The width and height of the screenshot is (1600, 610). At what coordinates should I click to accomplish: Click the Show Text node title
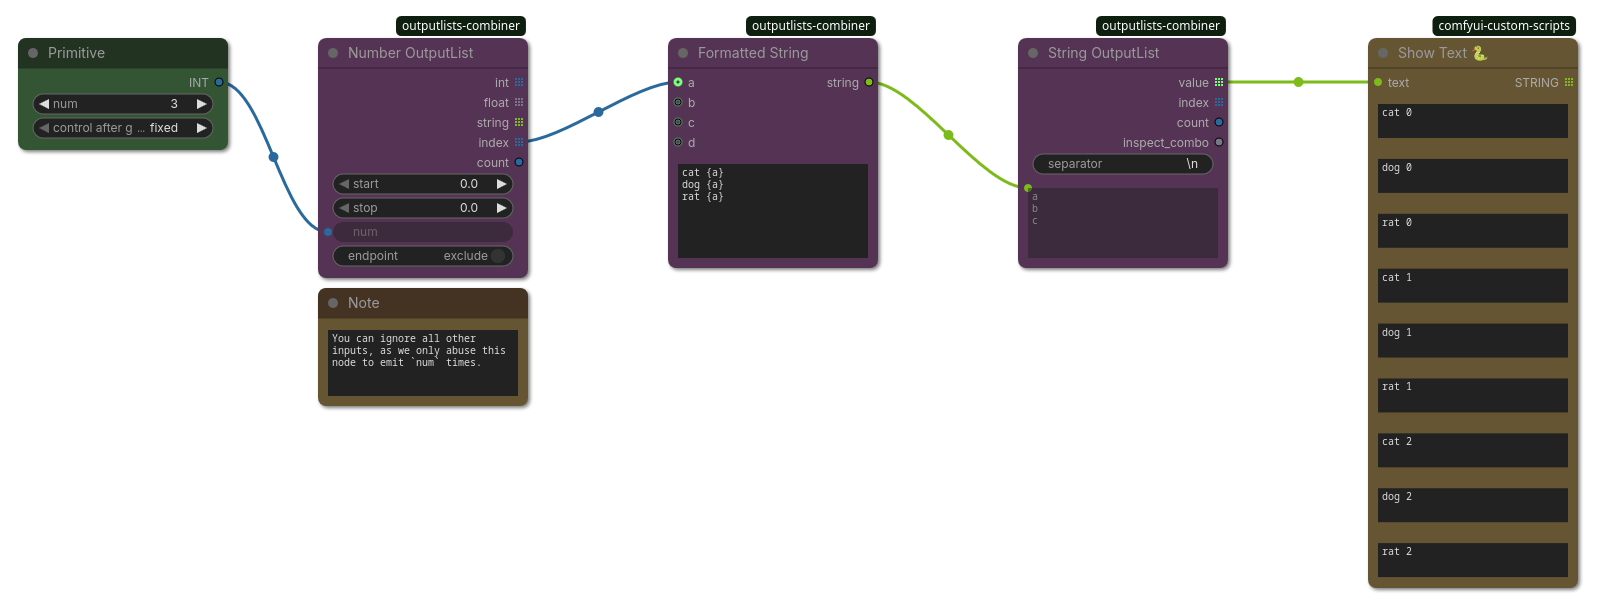click(x=1442, y=53)
